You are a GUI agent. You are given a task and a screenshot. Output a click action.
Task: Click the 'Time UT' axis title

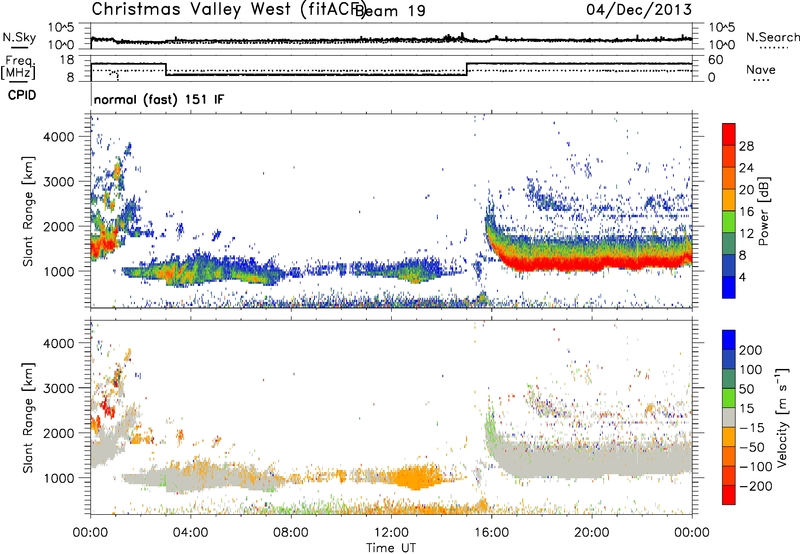click(x=391, y=548)
